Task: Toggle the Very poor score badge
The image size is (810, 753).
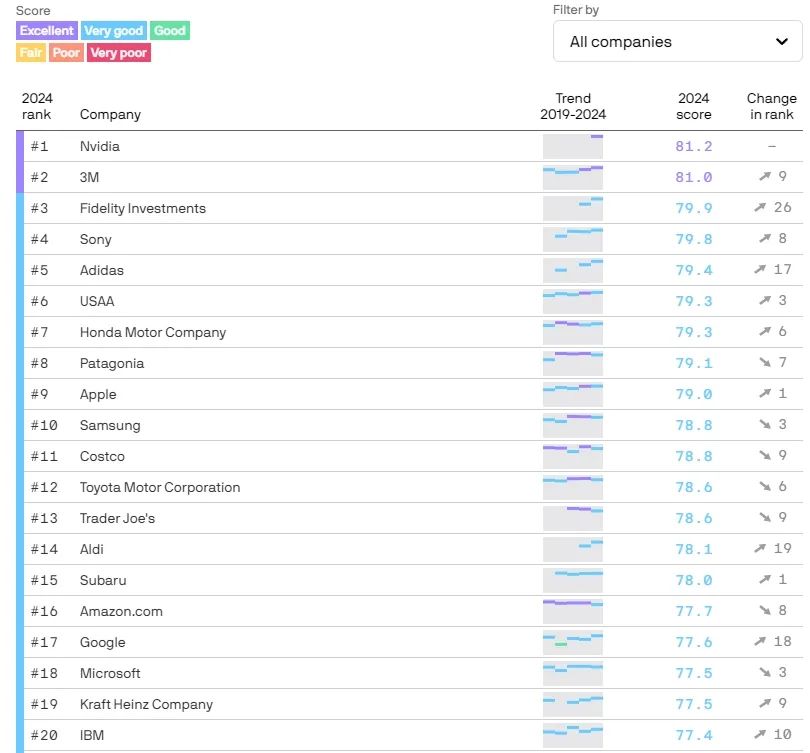Action: coord(119,53)
